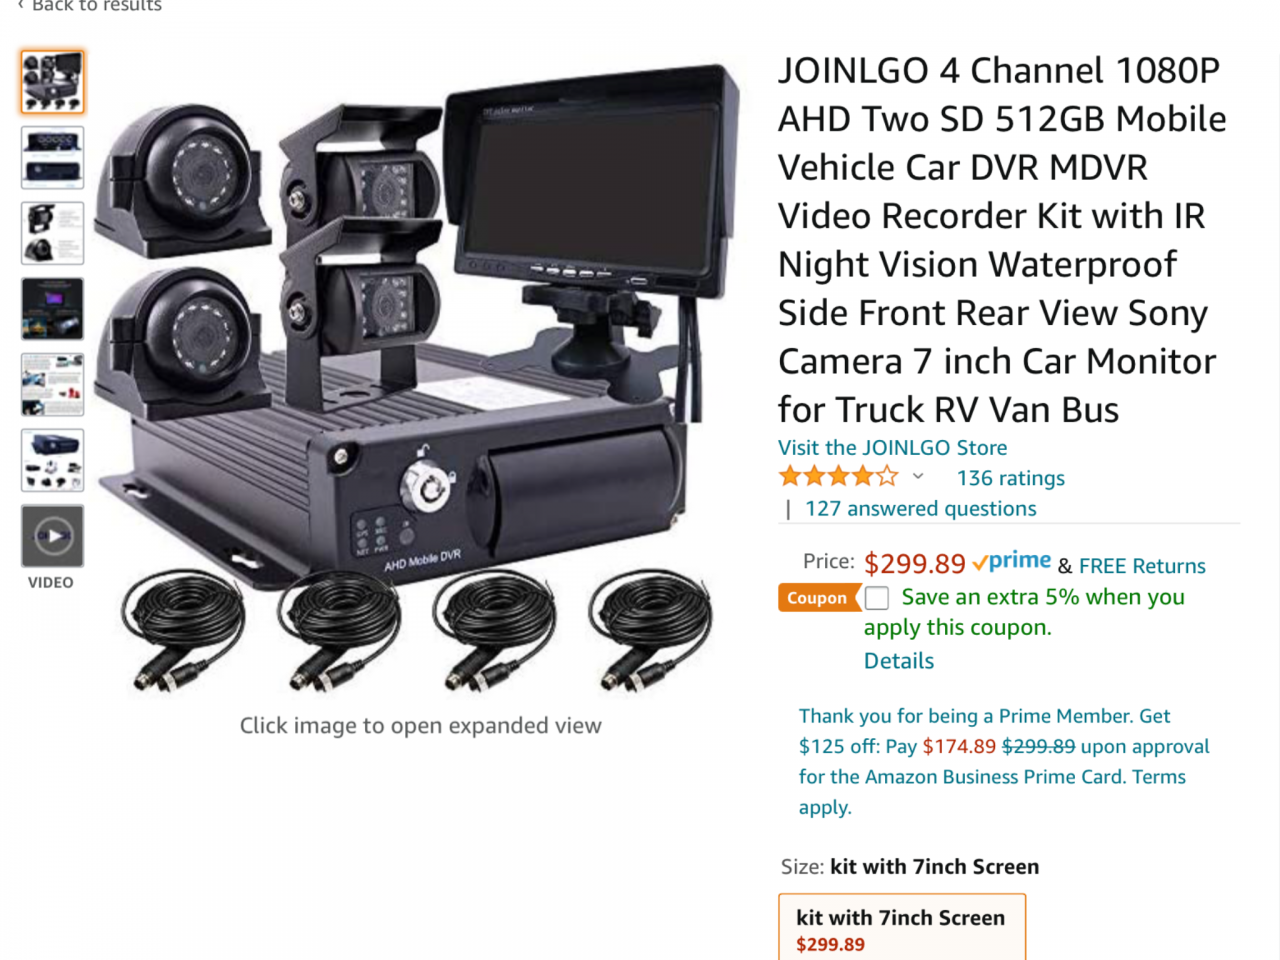This screenshot has width=1280, height=960.
Task: Tick the 5% coupon checkbox
Action: (x=877, y=598)
